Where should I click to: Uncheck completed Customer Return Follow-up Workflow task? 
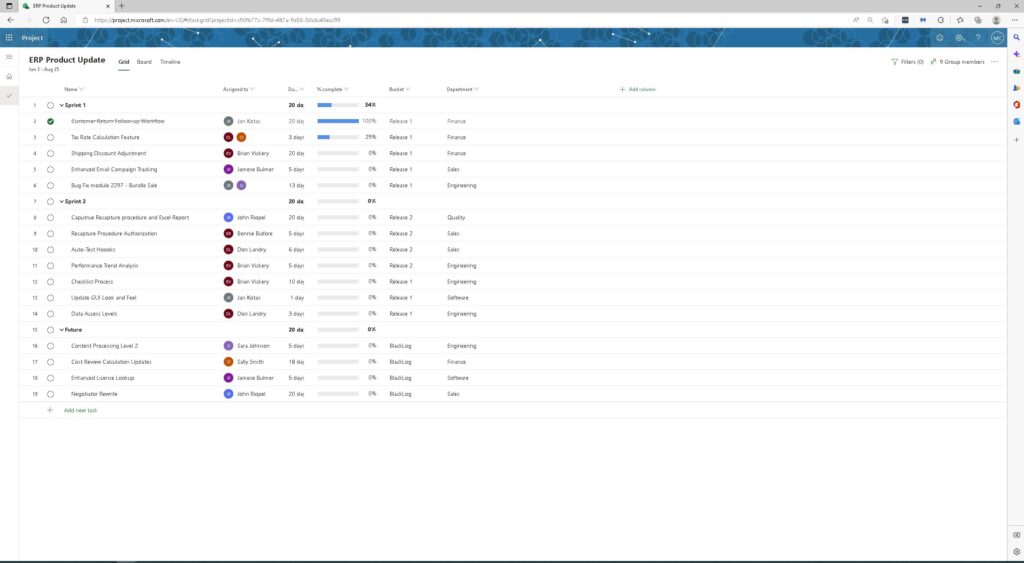click(50, 121)
